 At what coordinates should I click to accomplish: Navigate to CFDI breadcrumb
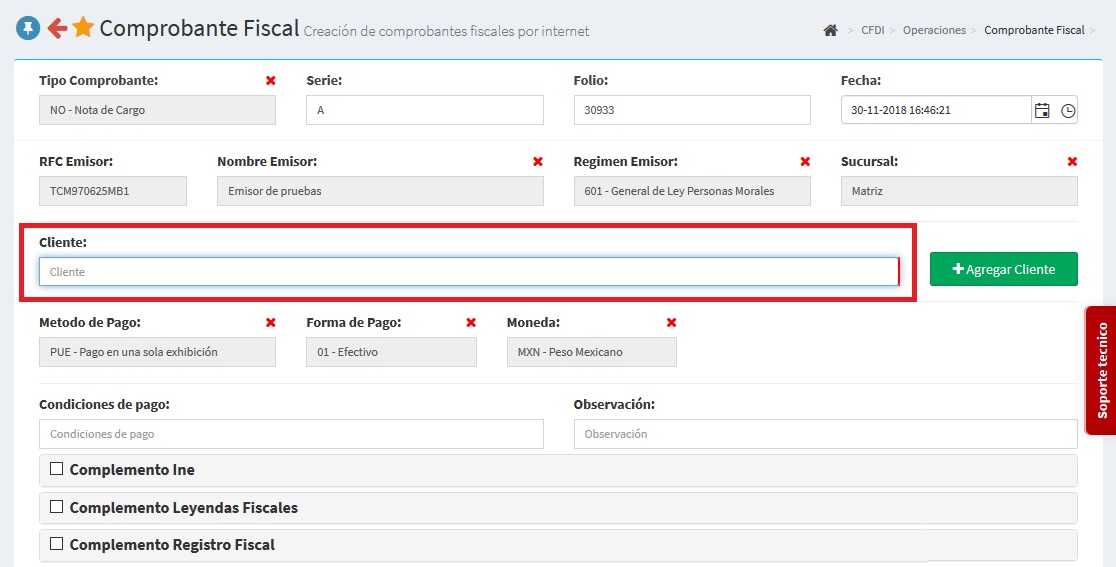pyautogui.click(x=872, y=30)
